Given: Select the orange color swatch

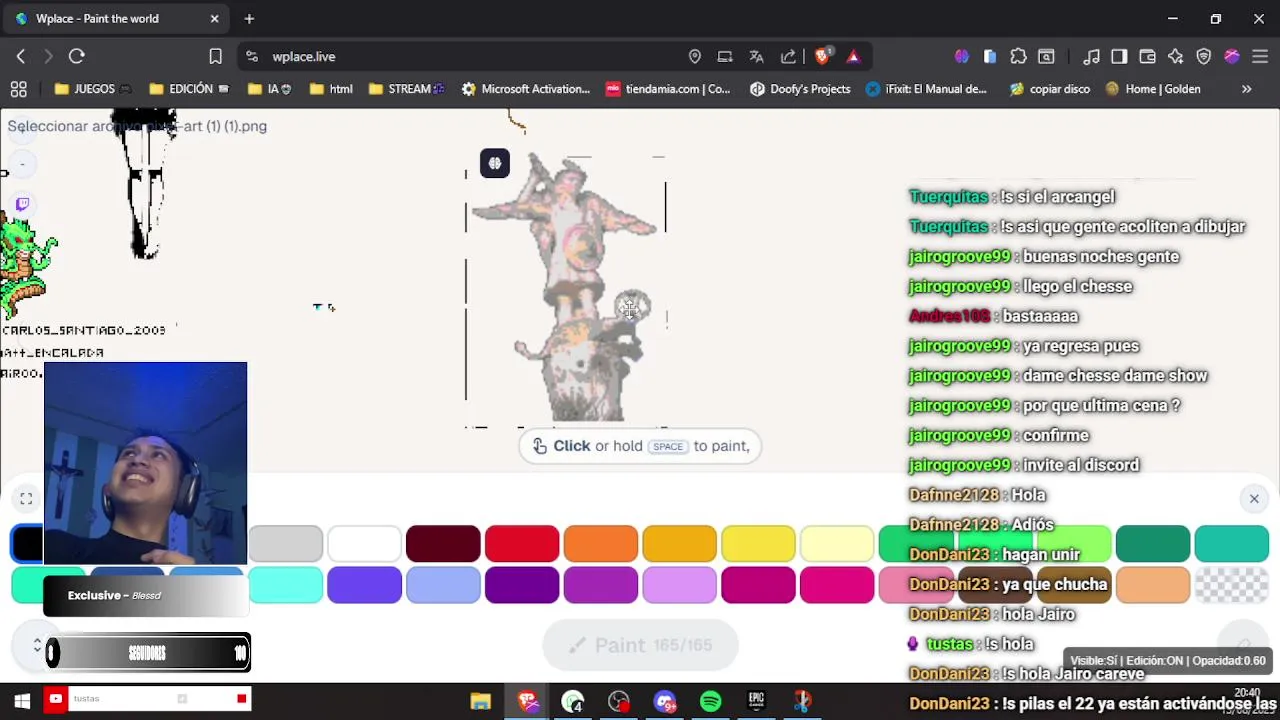Looking at the screenshot, I should coord(601,544).
